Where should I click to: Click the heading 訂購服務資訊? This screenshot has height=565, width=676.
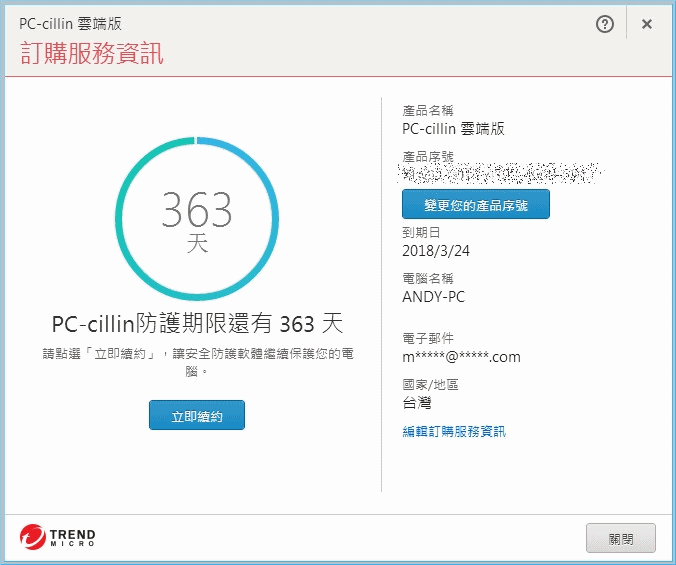click(x=91, y=53)
